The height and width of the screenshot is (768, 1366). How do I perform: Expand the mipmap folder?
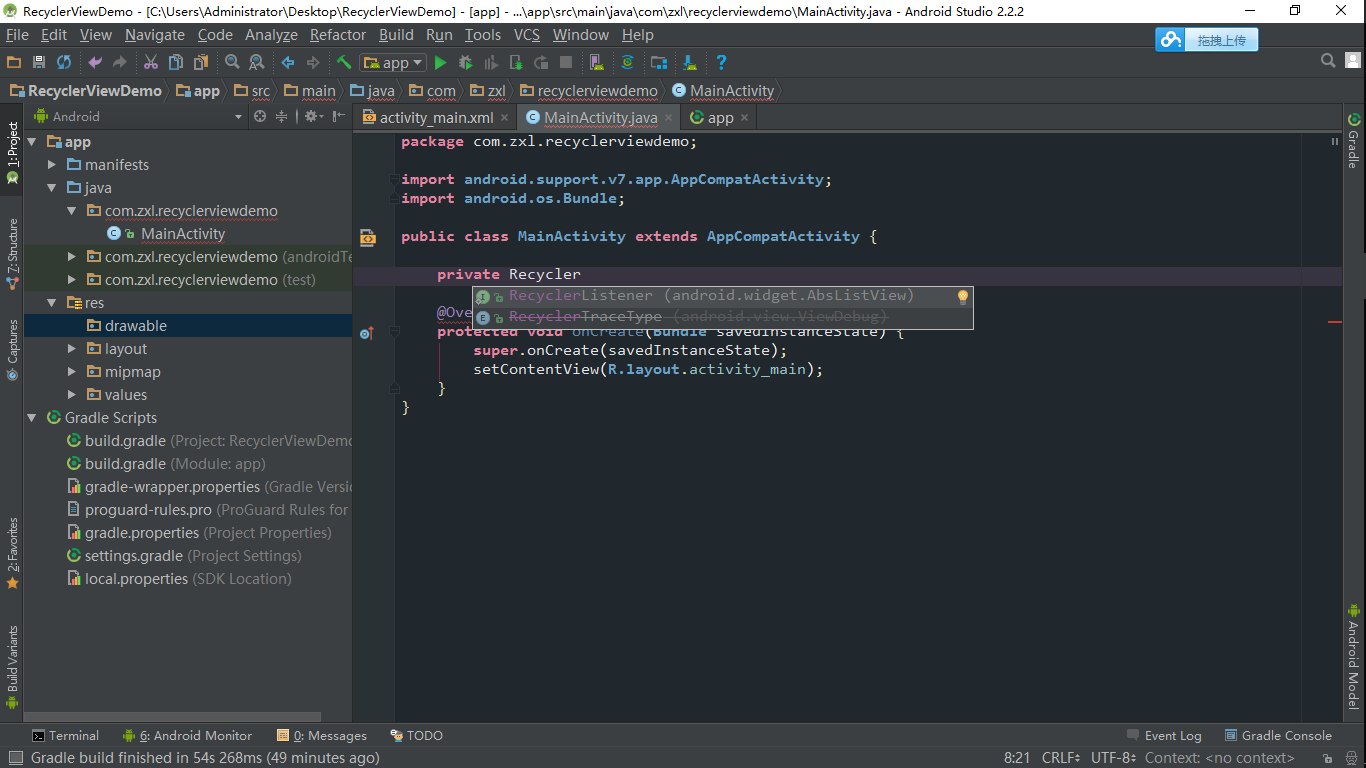tap(72, 372)
